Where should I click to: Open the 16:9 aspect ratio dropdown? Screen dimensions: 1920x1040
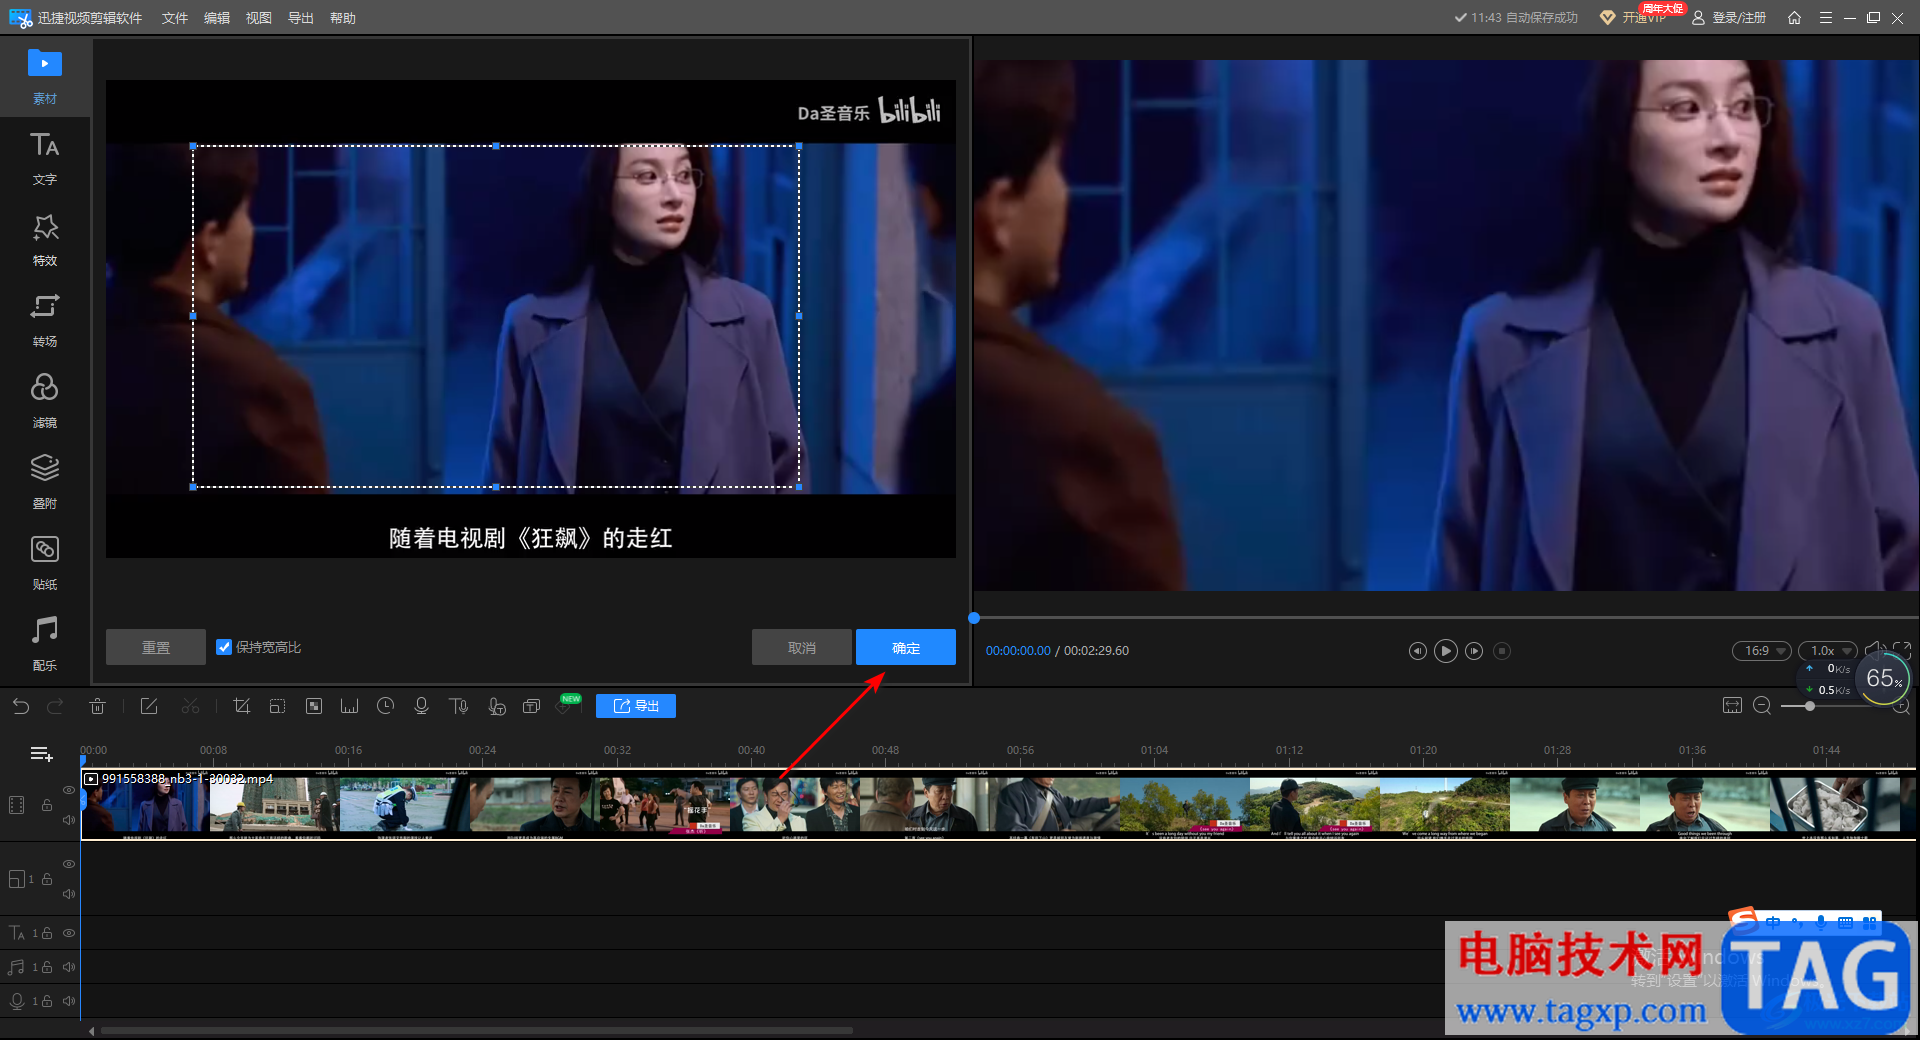point(1762,651)
